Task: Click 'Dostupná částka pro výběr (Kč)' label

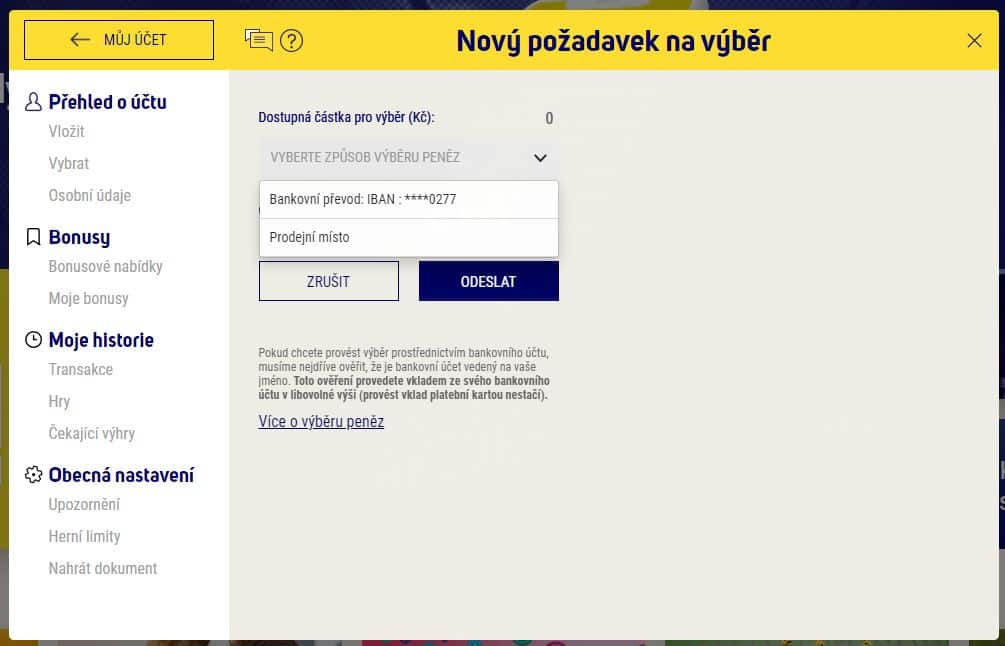Action: click(x=347, y=118)
